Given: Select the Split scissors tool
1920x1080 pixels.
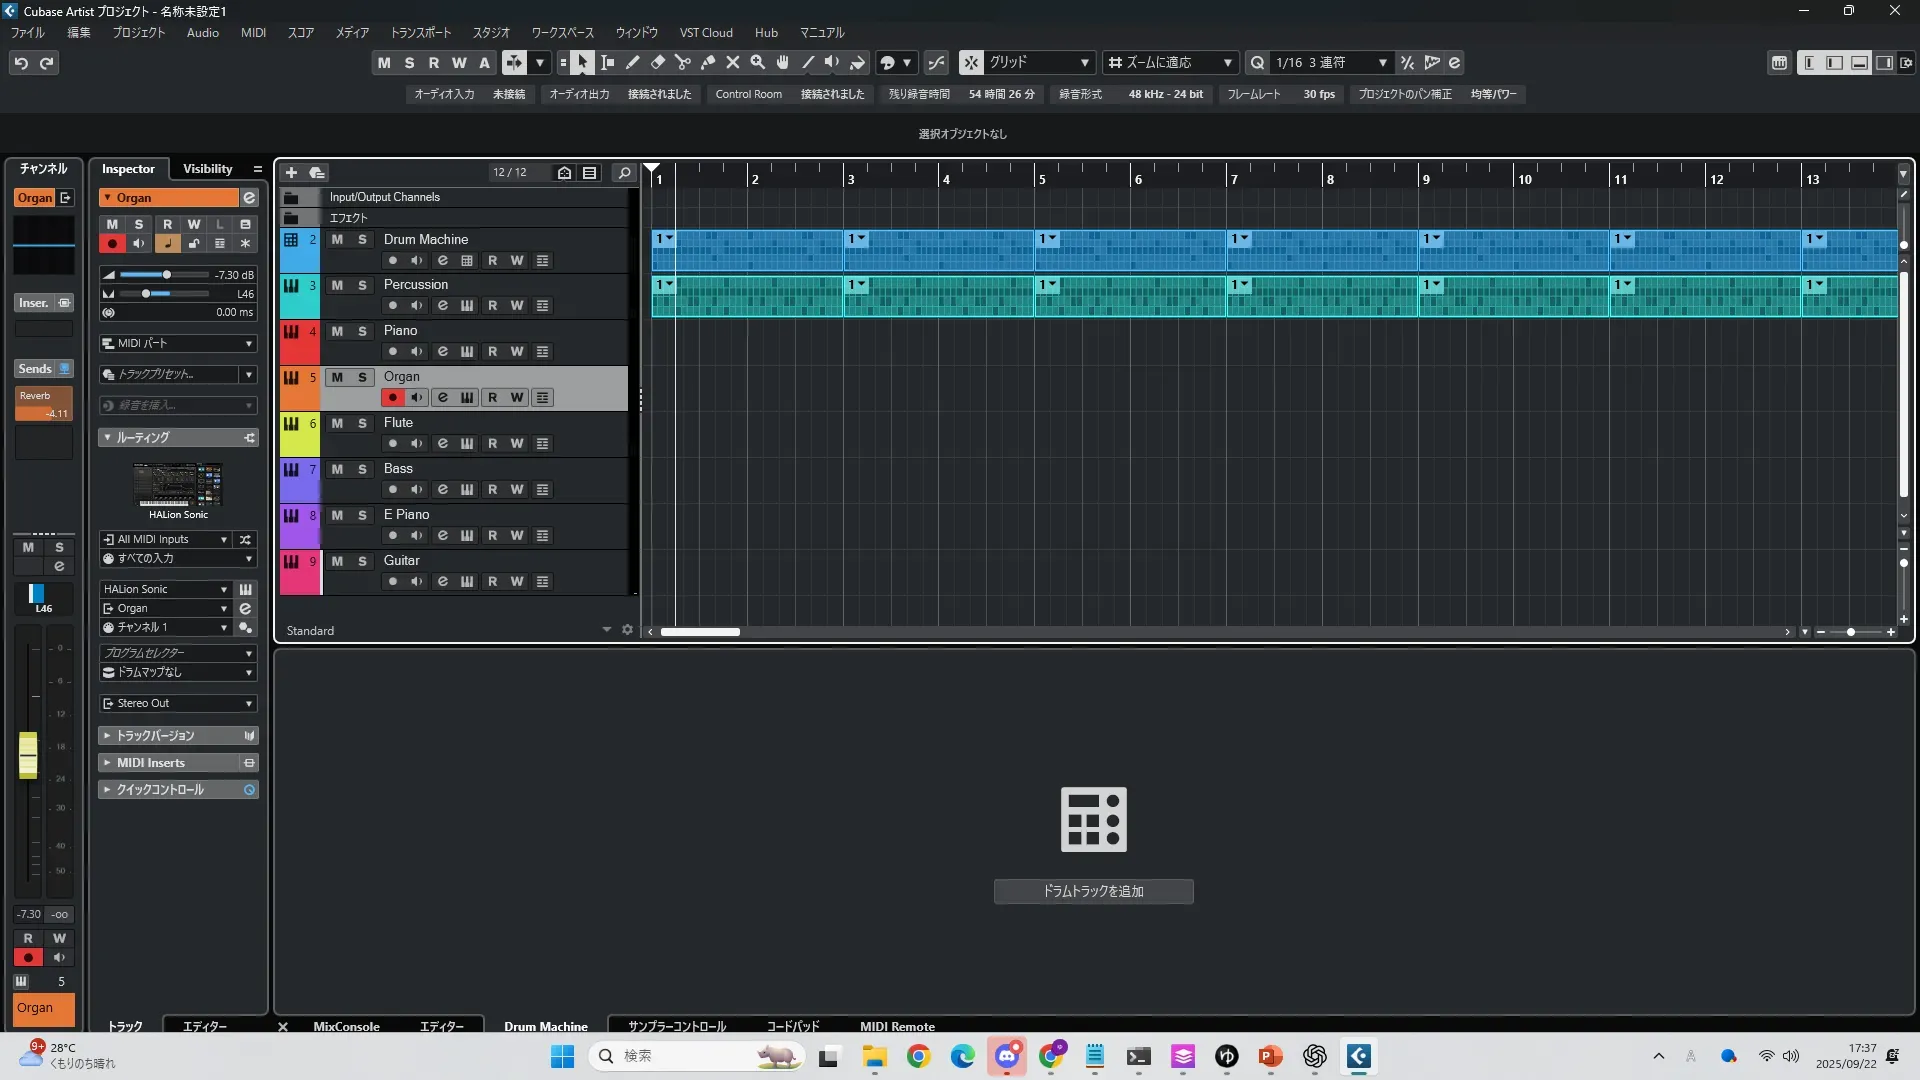Looking at the screenshot, I should pyautogui.click(x=683, y=62).
